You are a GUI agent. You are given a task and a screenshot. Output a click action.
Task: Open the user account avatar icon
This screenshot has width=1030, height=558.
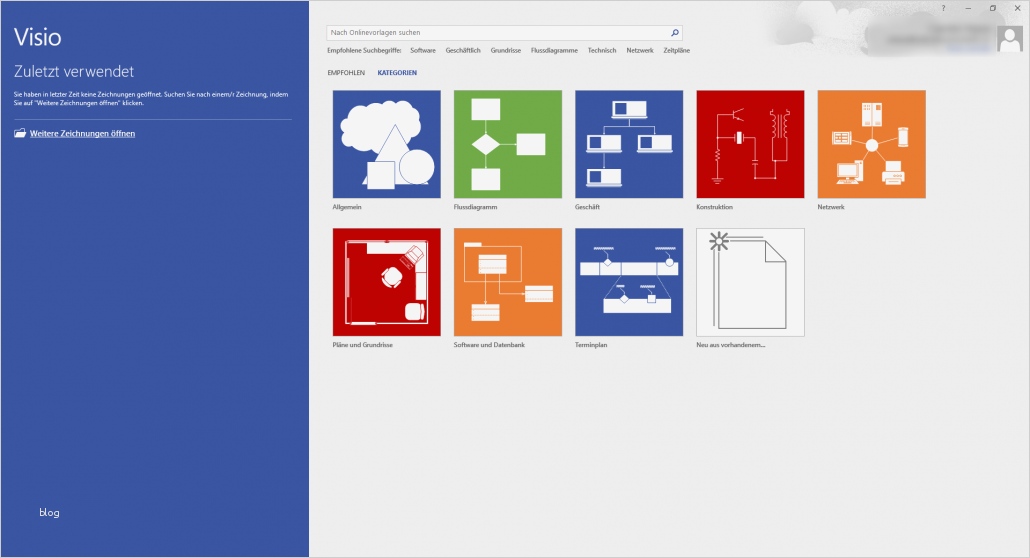pyautogui.click(x=1010, y=39)
